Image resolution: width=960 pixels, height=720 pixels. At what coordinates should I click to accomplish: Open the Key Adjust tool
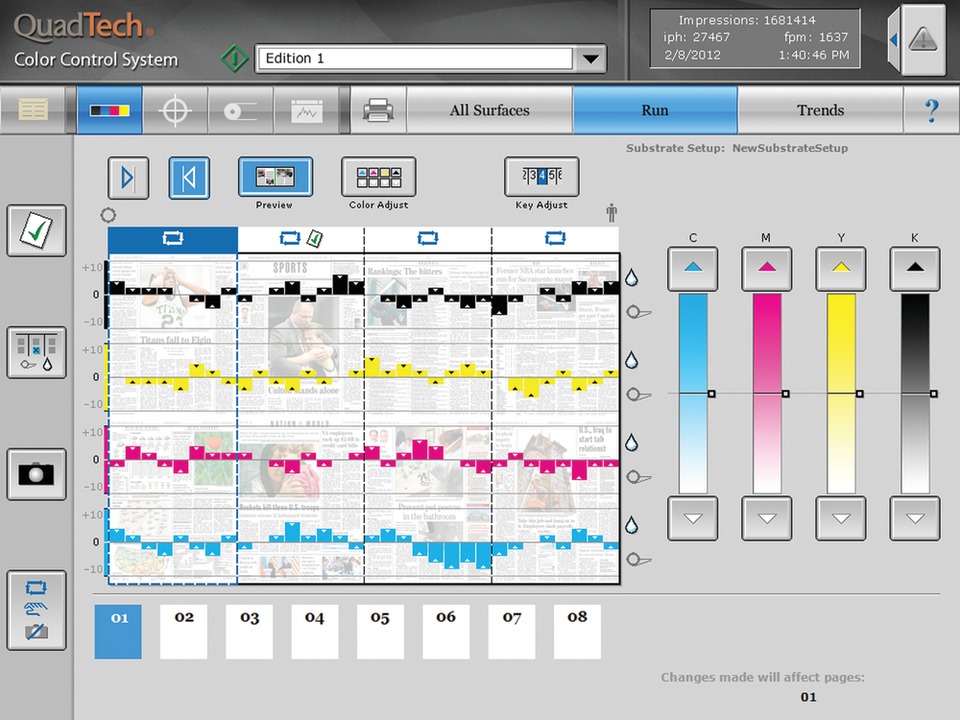[x=541, y=178]
